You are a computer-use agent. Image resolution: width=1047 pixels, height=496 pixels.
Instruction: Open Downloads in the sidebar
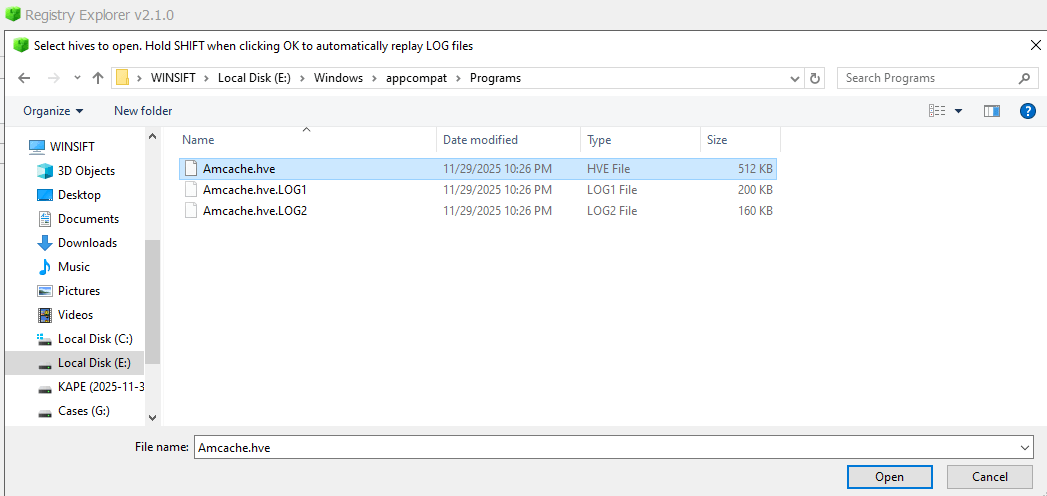[x=87, y=243]
